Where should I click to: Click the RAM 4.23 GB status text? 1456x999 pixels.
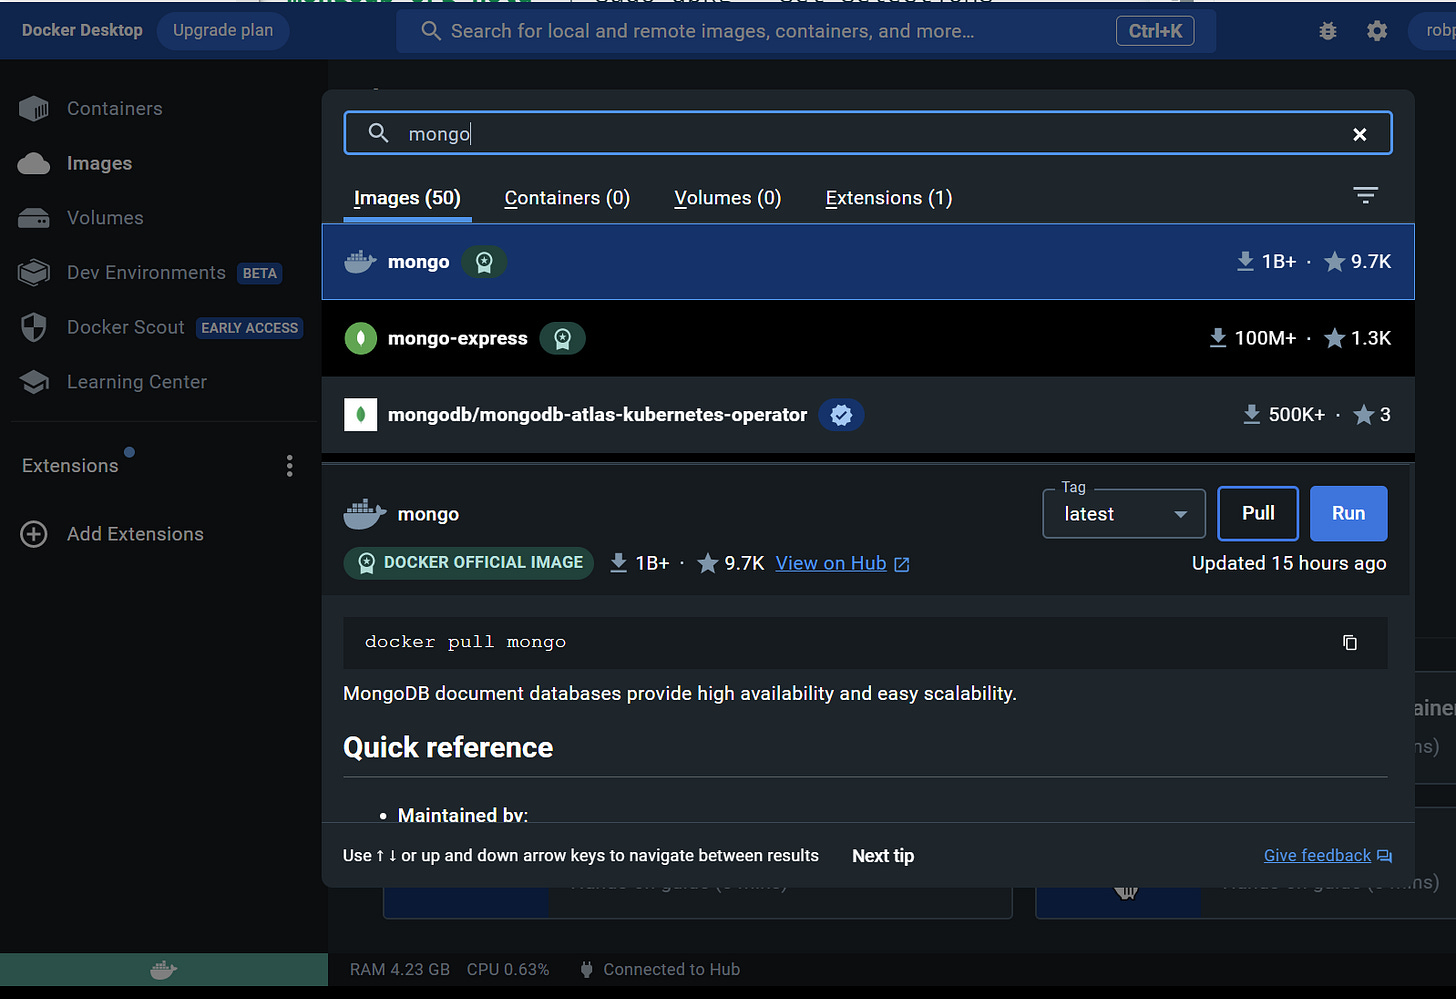(x=400, y=969)
